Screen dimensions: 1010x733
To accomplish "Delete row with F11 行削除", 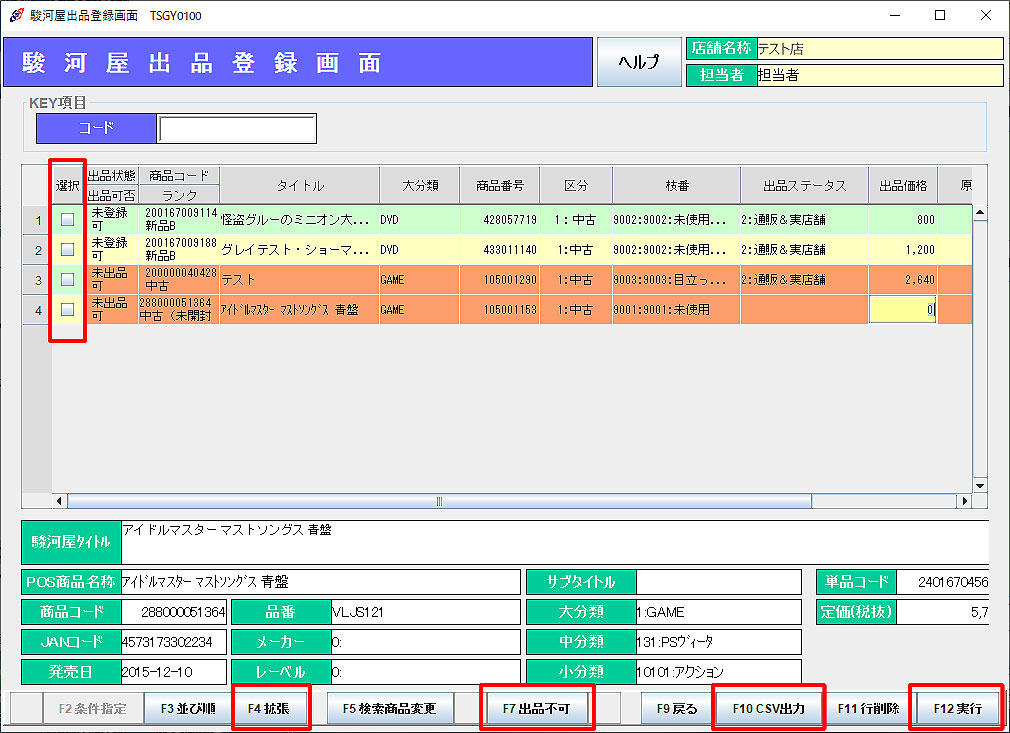I will click(867, 708).
